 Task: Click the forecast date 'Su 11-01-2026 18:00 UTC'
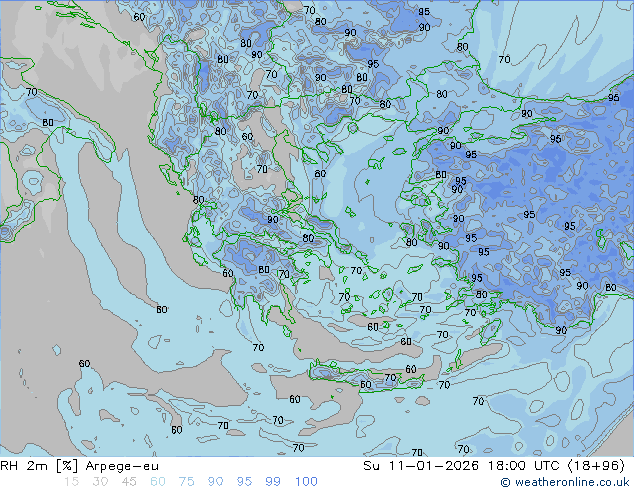pos(461,466)
